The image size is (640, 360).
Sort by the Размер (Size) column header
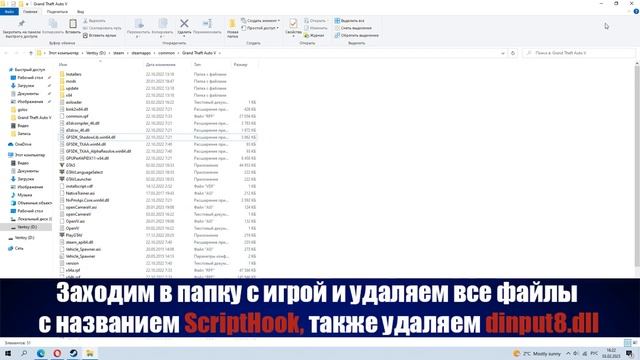(240, 64)
